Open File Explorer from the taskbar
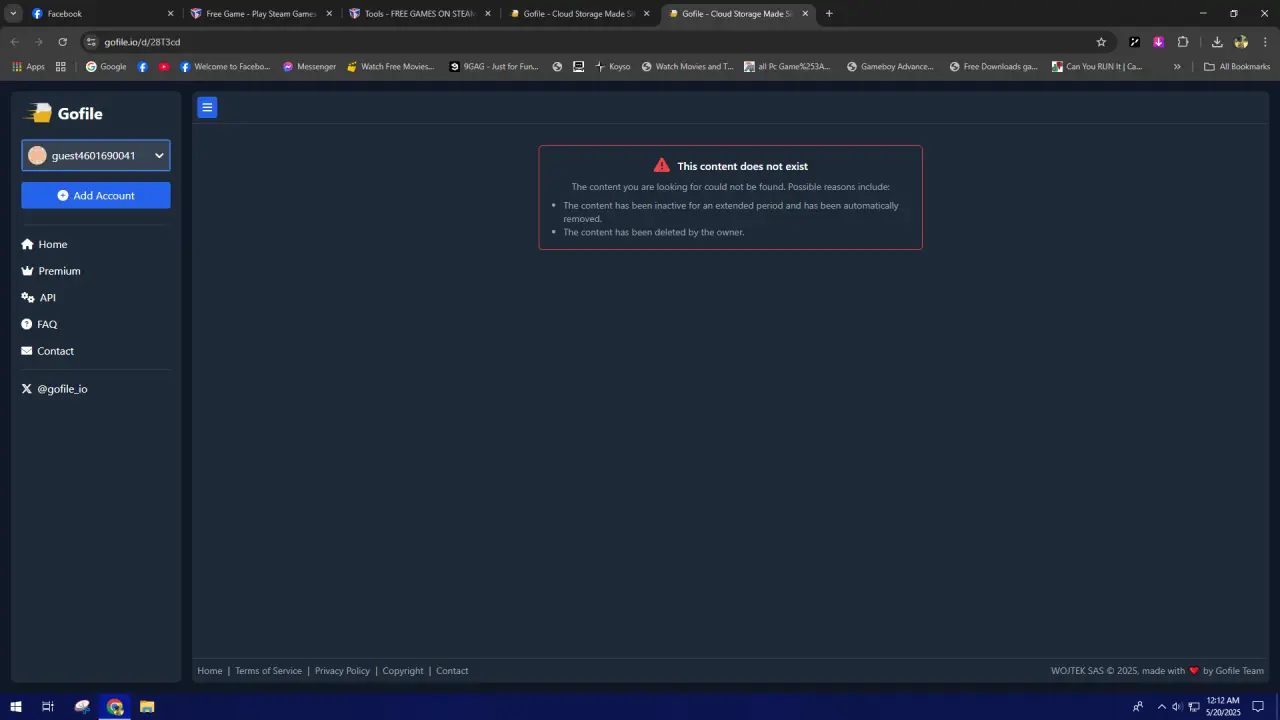Image resolution: width=1280 pixels, height=720 pixels. [147, 706]
